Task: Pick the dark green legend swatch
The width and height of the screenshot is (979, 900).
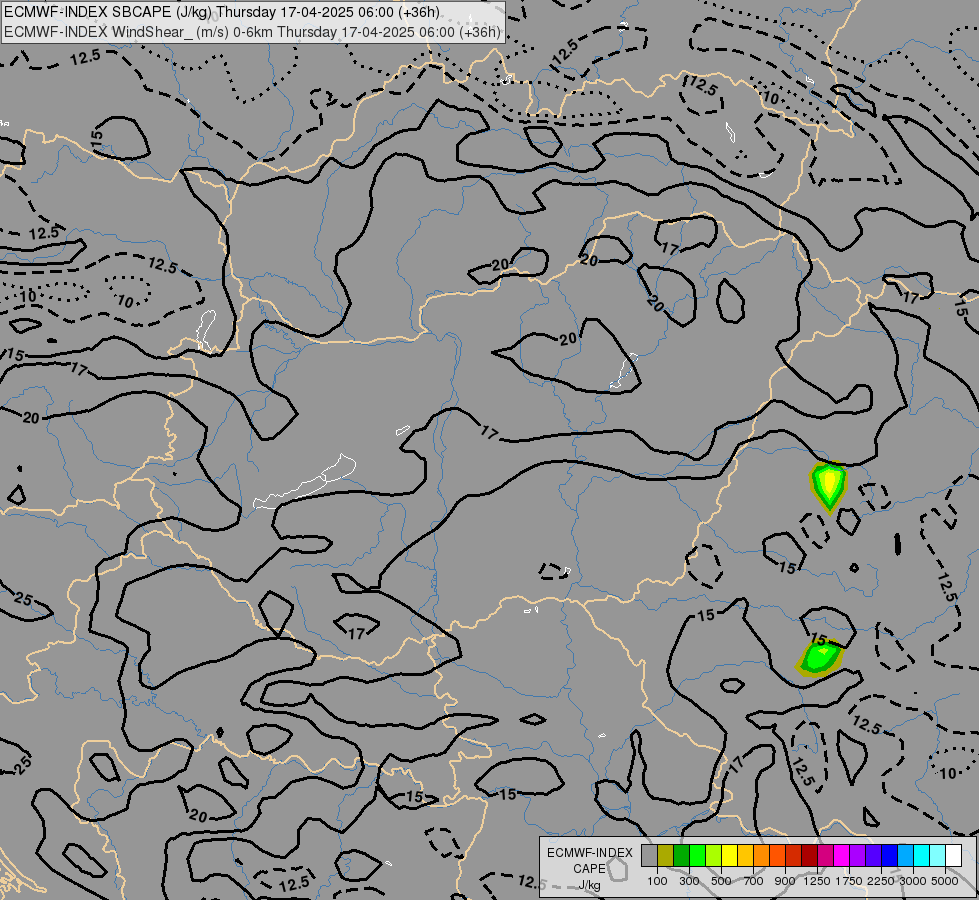Action: 681,855
